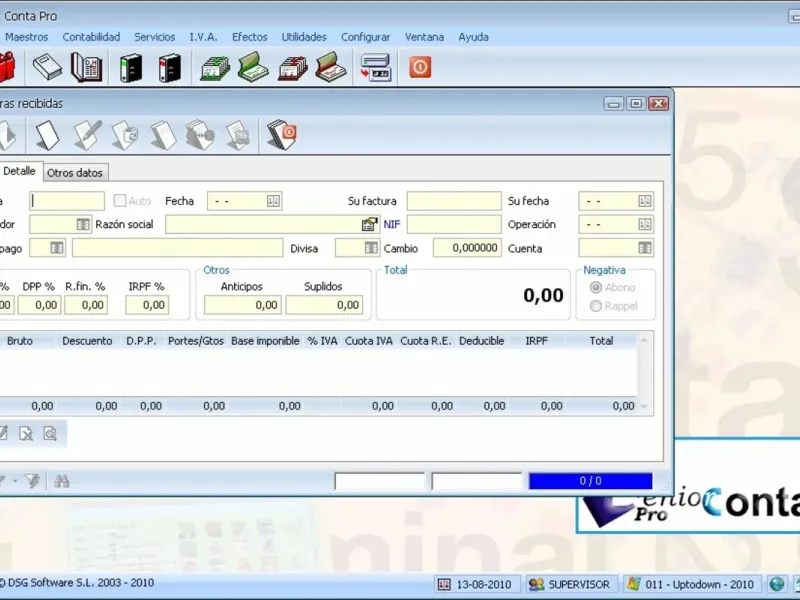Screen dimensions: 800x600
Task: Click the view line magnifier icon
Action: pyautogui.click(x=50, y=434)
